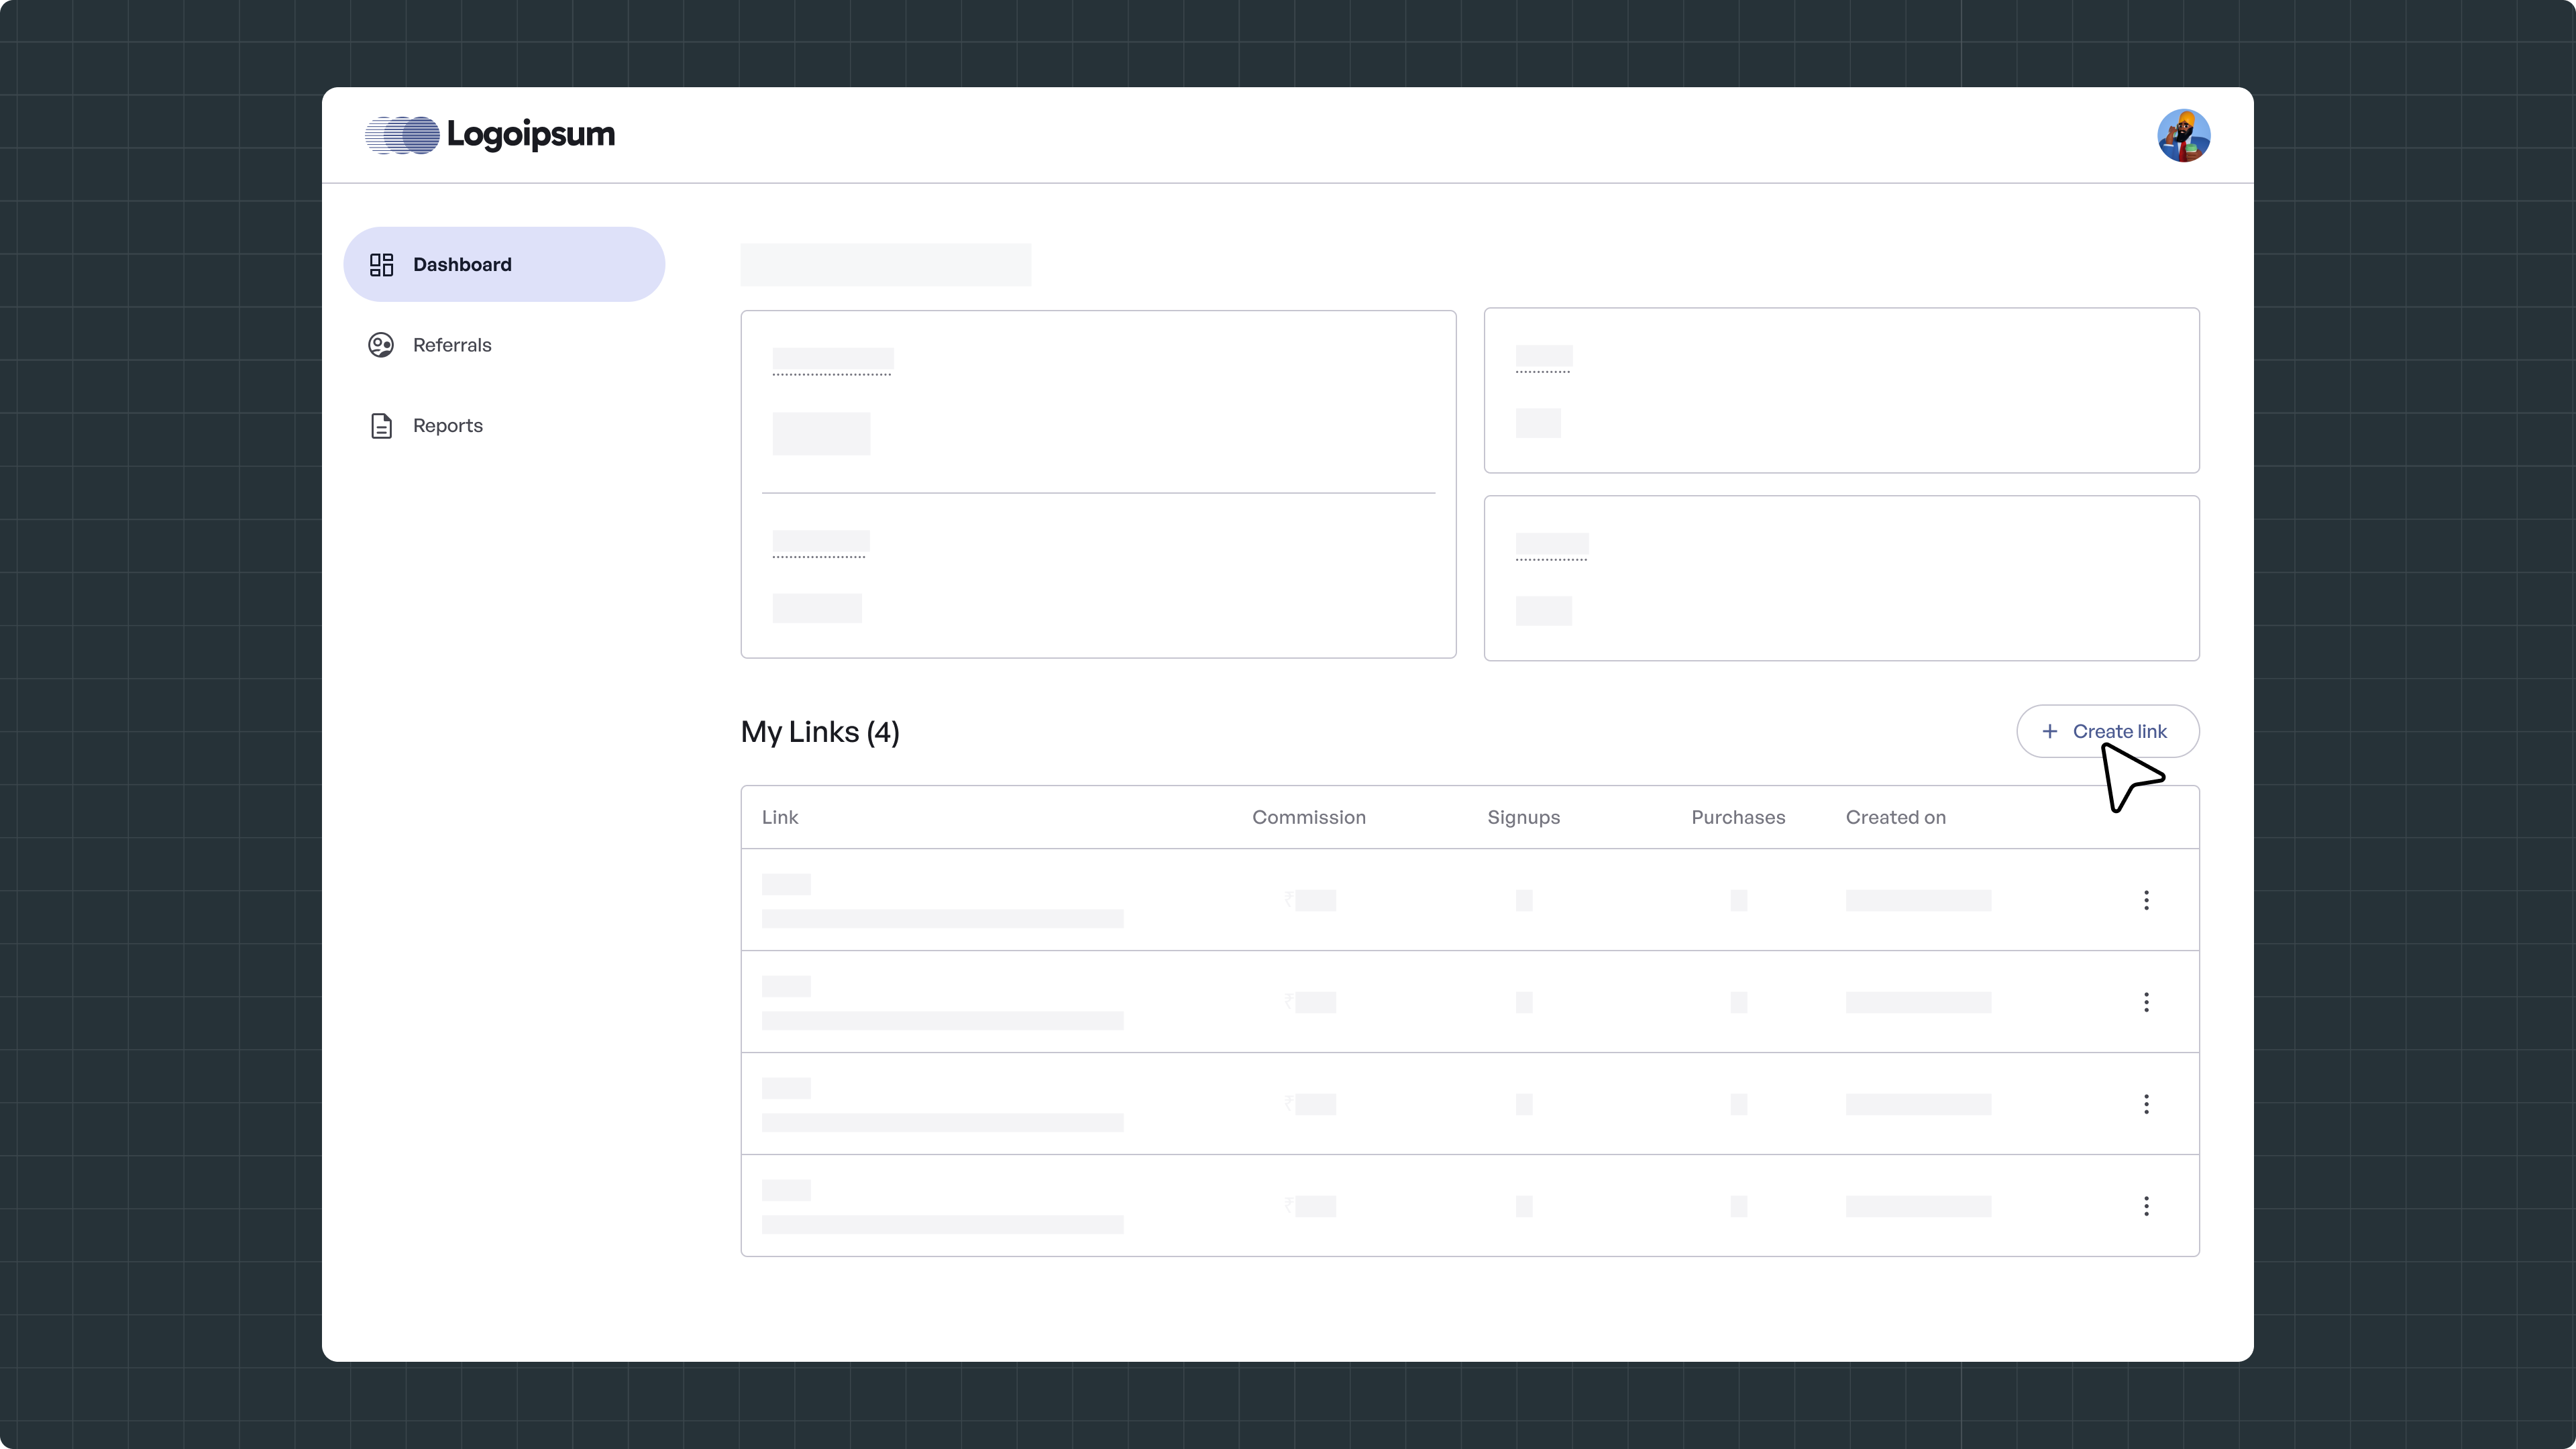Viewport: 2576px width, 1449px height.
Task: Open three-dot menu for fourth link row
Action: pyautogui.click(x=2145, y=1206)
